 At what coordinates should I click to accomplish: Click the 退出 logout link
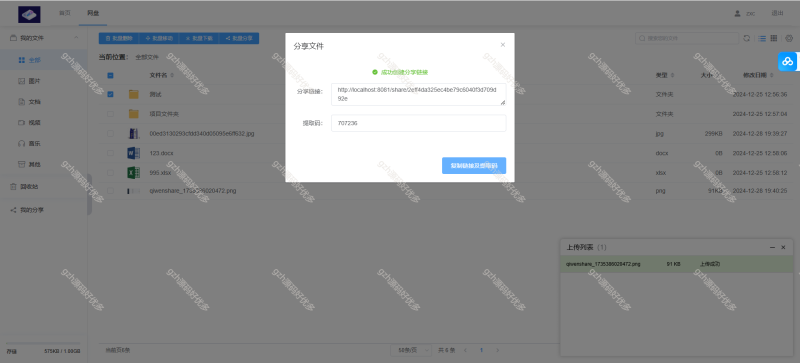coord(777,13)
